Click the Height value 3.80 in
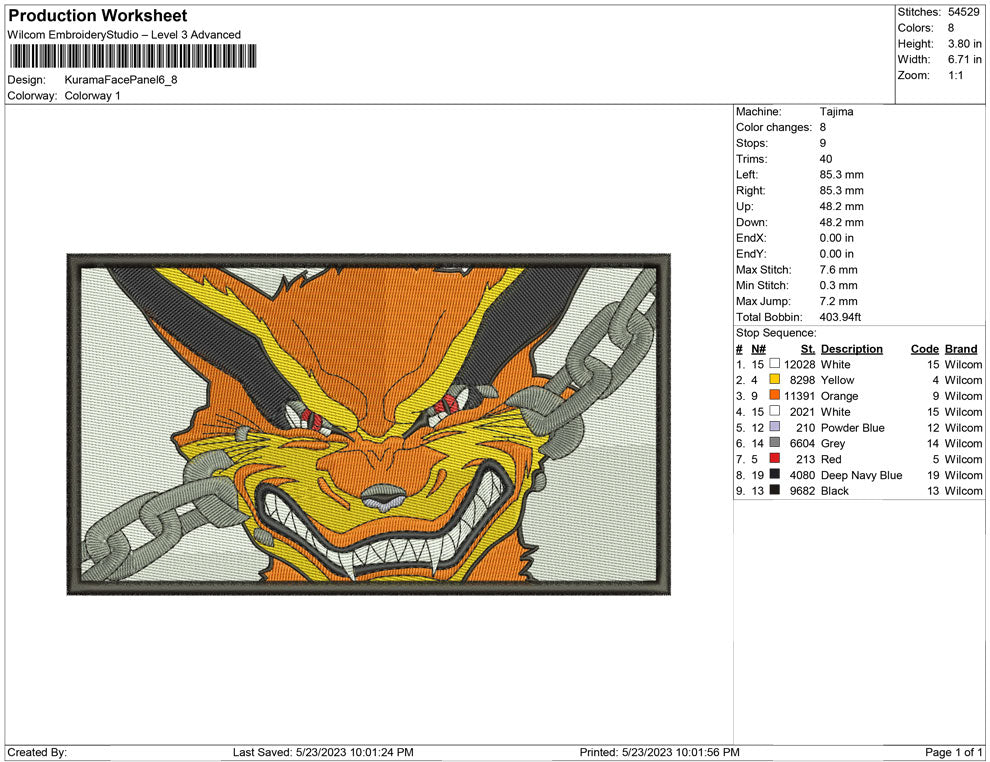This screenshot has width=990, height=762. point(965,44)
